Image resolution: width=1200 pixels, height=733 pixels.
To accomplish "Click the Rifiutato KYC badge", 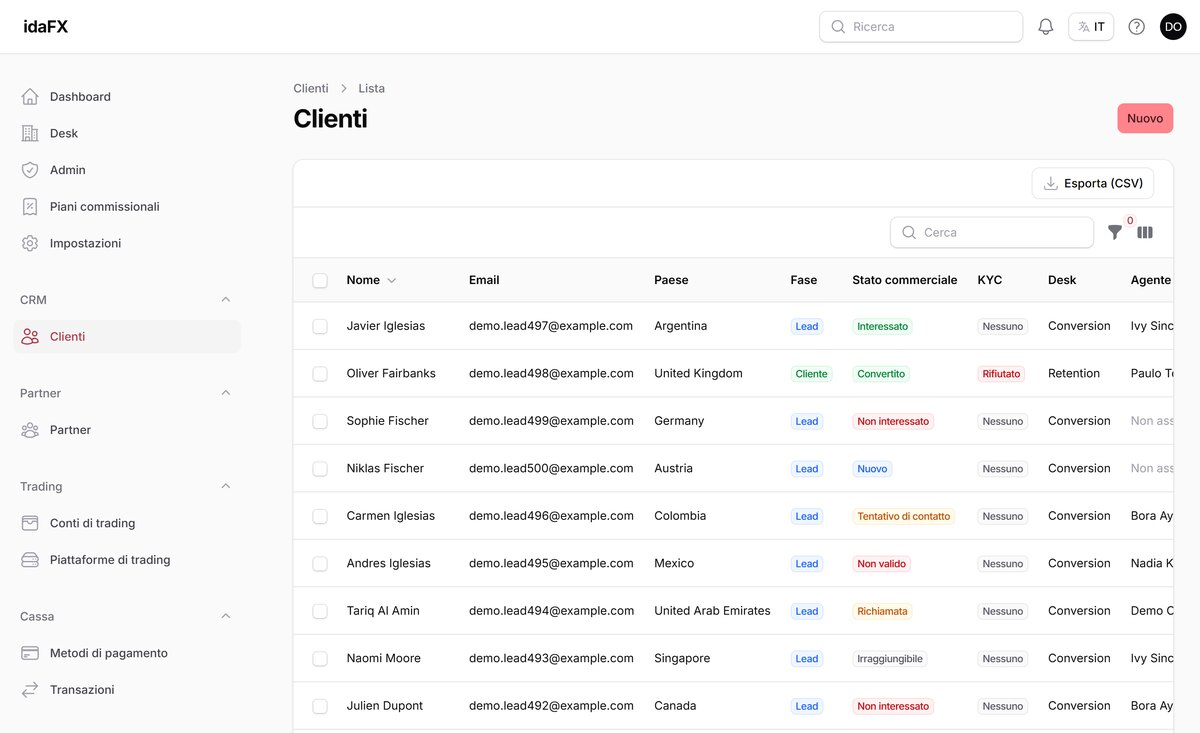I will [1001, 374].
